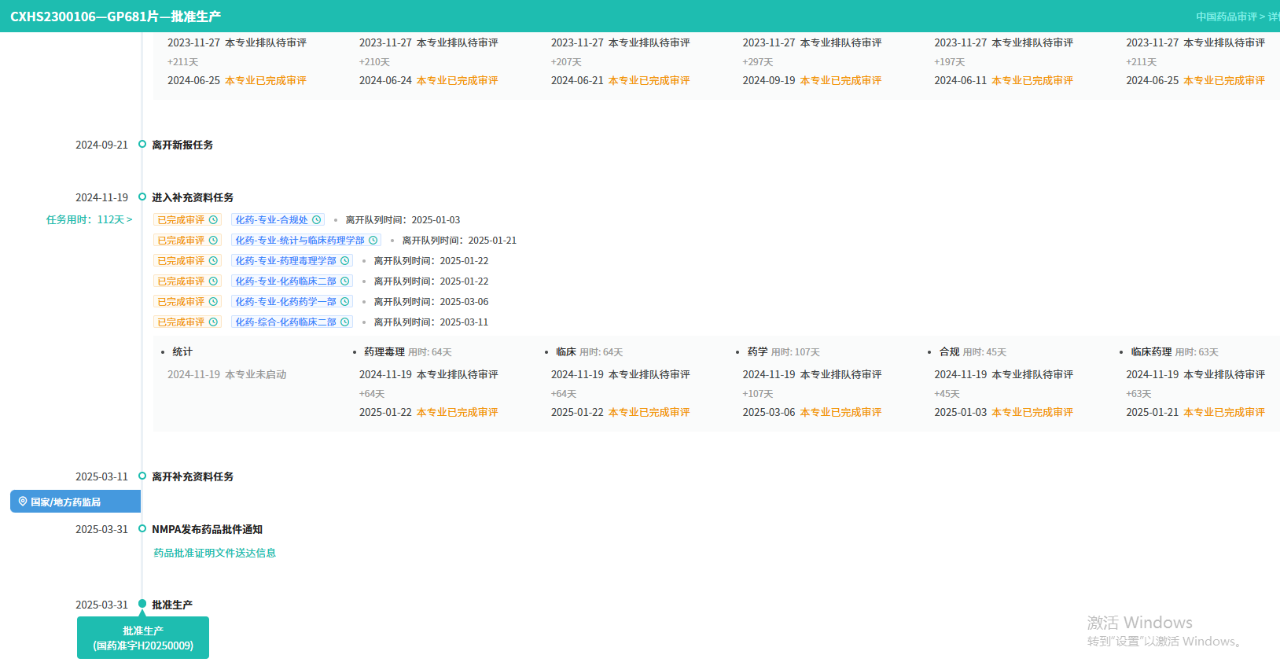The height and width of the screenshot is (664, 1280).
Task: Click timeline dot for 离开新报任务
Action: tap(142, 144)
